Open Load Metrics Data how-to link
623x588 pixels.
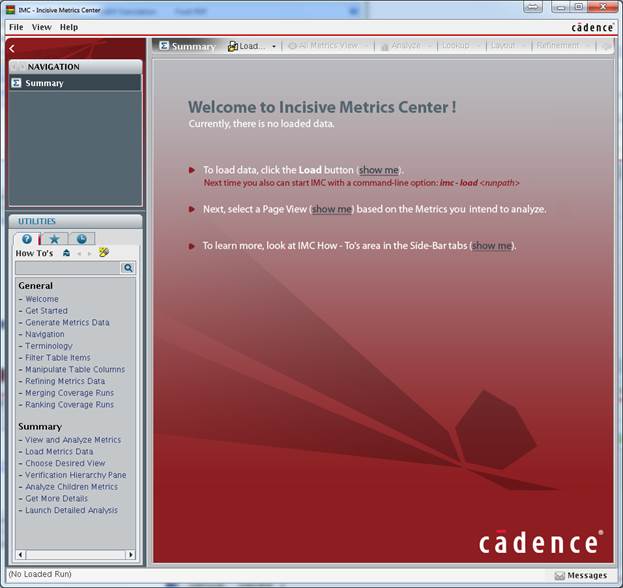[59, 452]
